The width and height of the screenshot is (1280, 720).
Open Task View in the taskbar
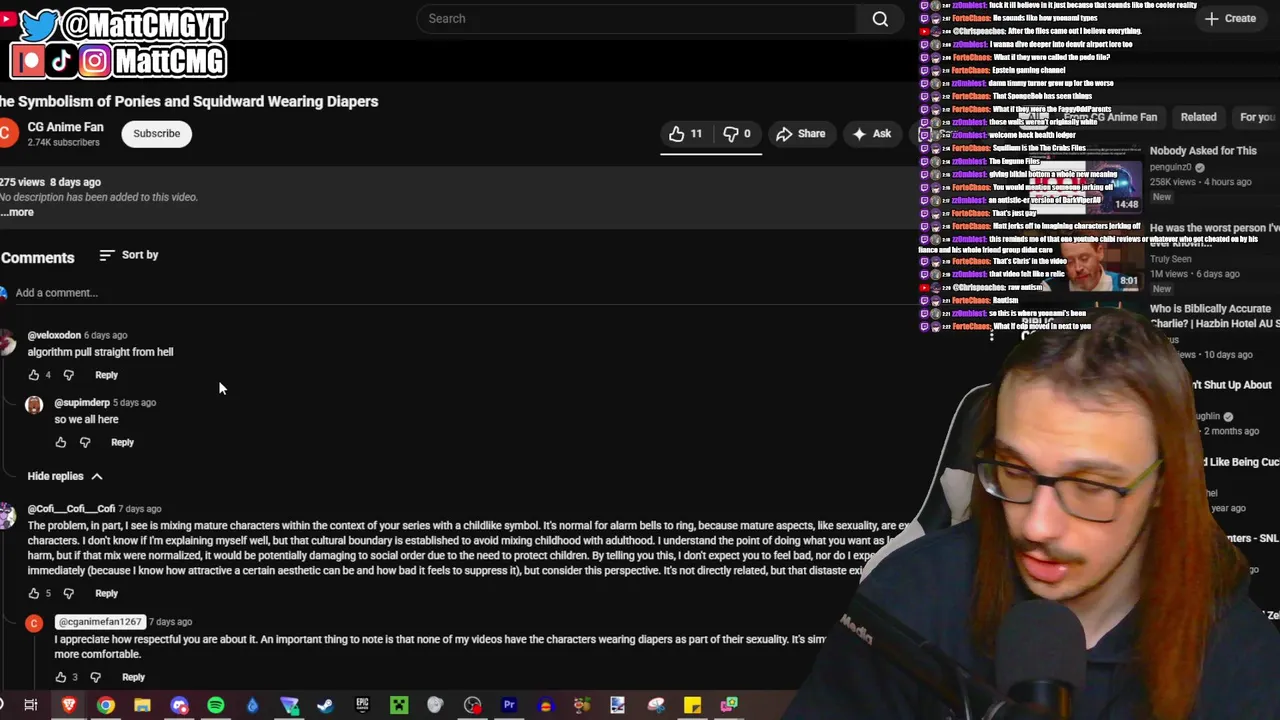tap(31, 705)
